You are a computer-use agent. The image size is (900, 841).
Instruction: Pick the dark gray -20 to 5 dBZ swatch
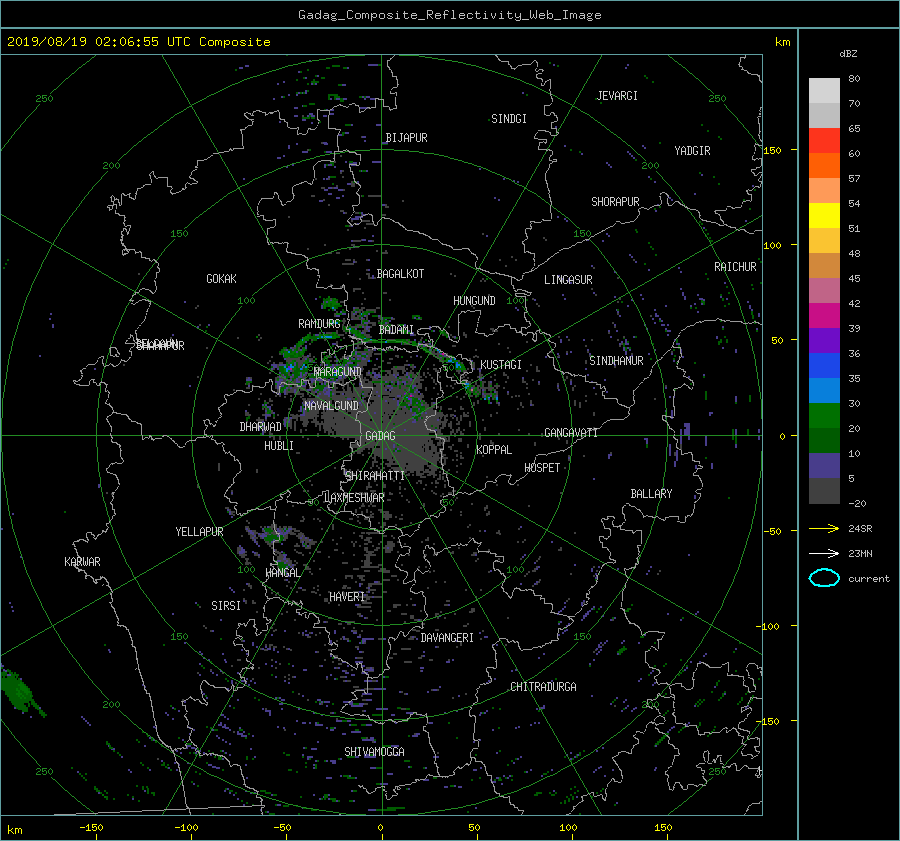point(824,490)
